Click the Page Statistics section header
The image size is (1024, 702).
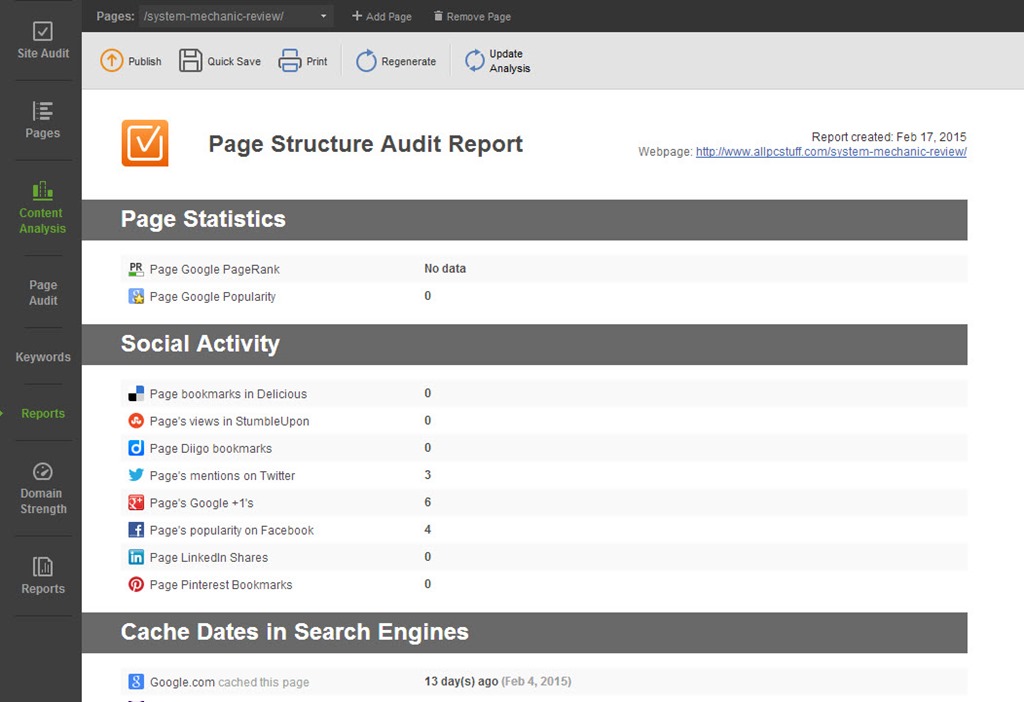524,219
